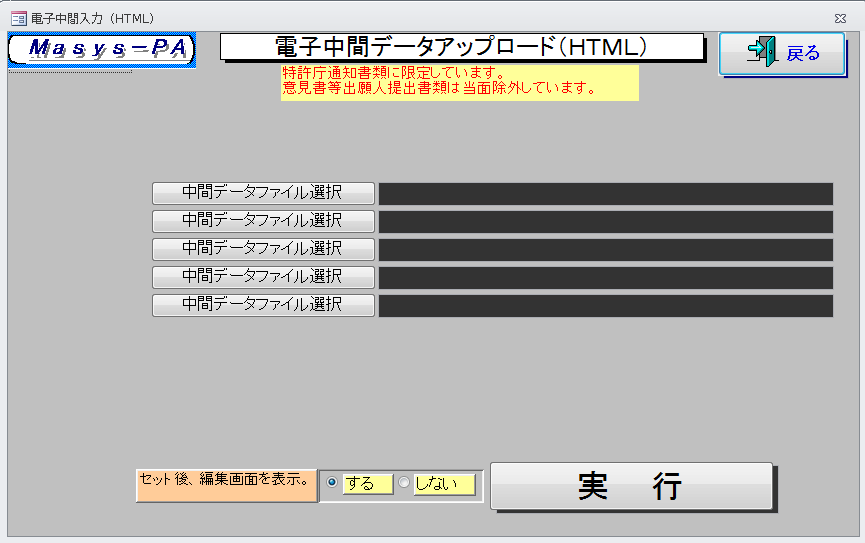Click the third 中間データファイル選択 button
865x543 pixels.
tap(263, 249)
